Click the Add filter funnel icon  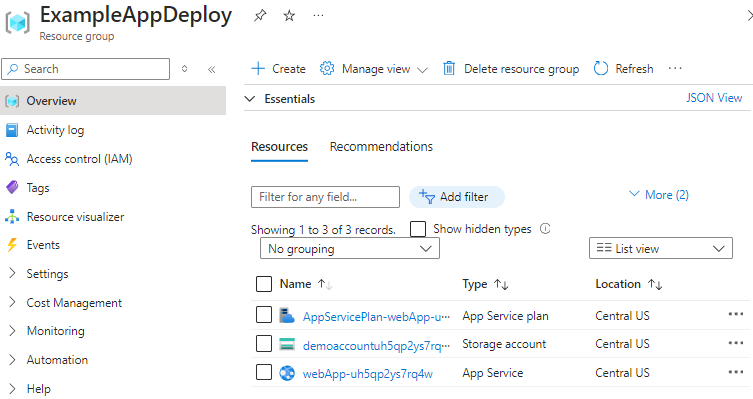point(426,196)
